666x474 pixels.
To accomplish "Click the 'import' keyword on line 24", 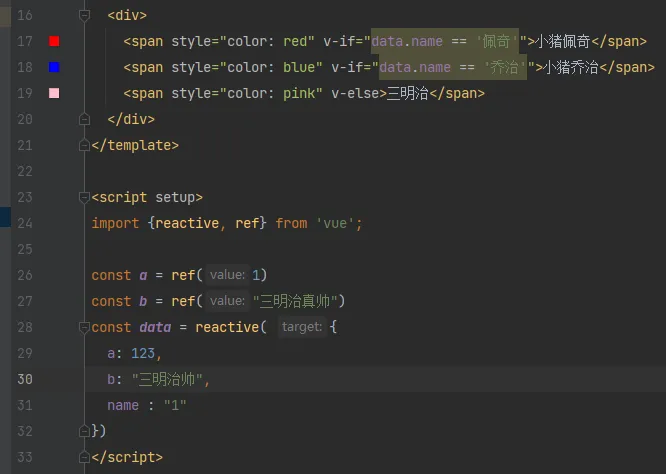I will click(115, 223).
